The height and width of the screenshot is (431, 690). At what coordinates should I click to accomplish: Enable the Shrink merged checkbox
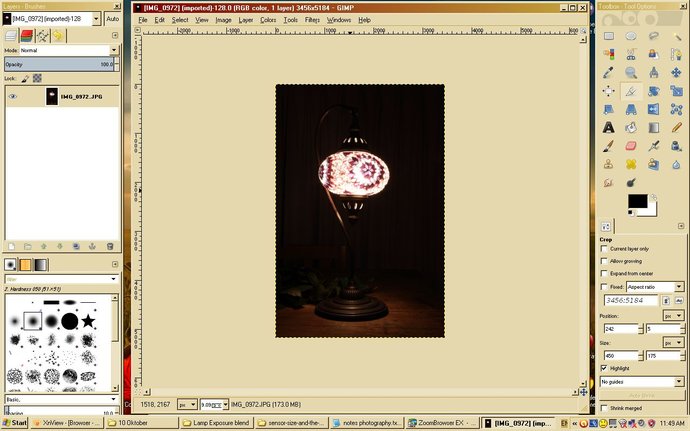click(604, 408)
